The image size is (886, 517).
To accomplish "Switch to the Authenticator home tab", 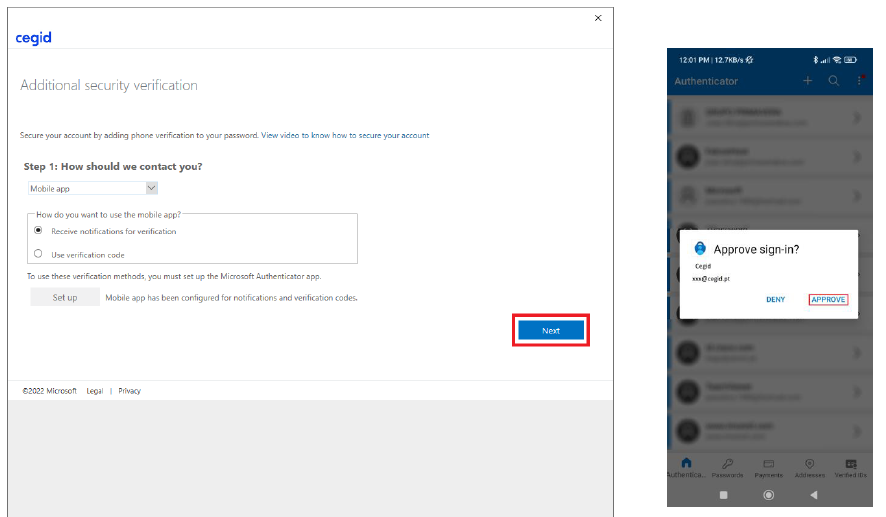I will tap(686, 468).
